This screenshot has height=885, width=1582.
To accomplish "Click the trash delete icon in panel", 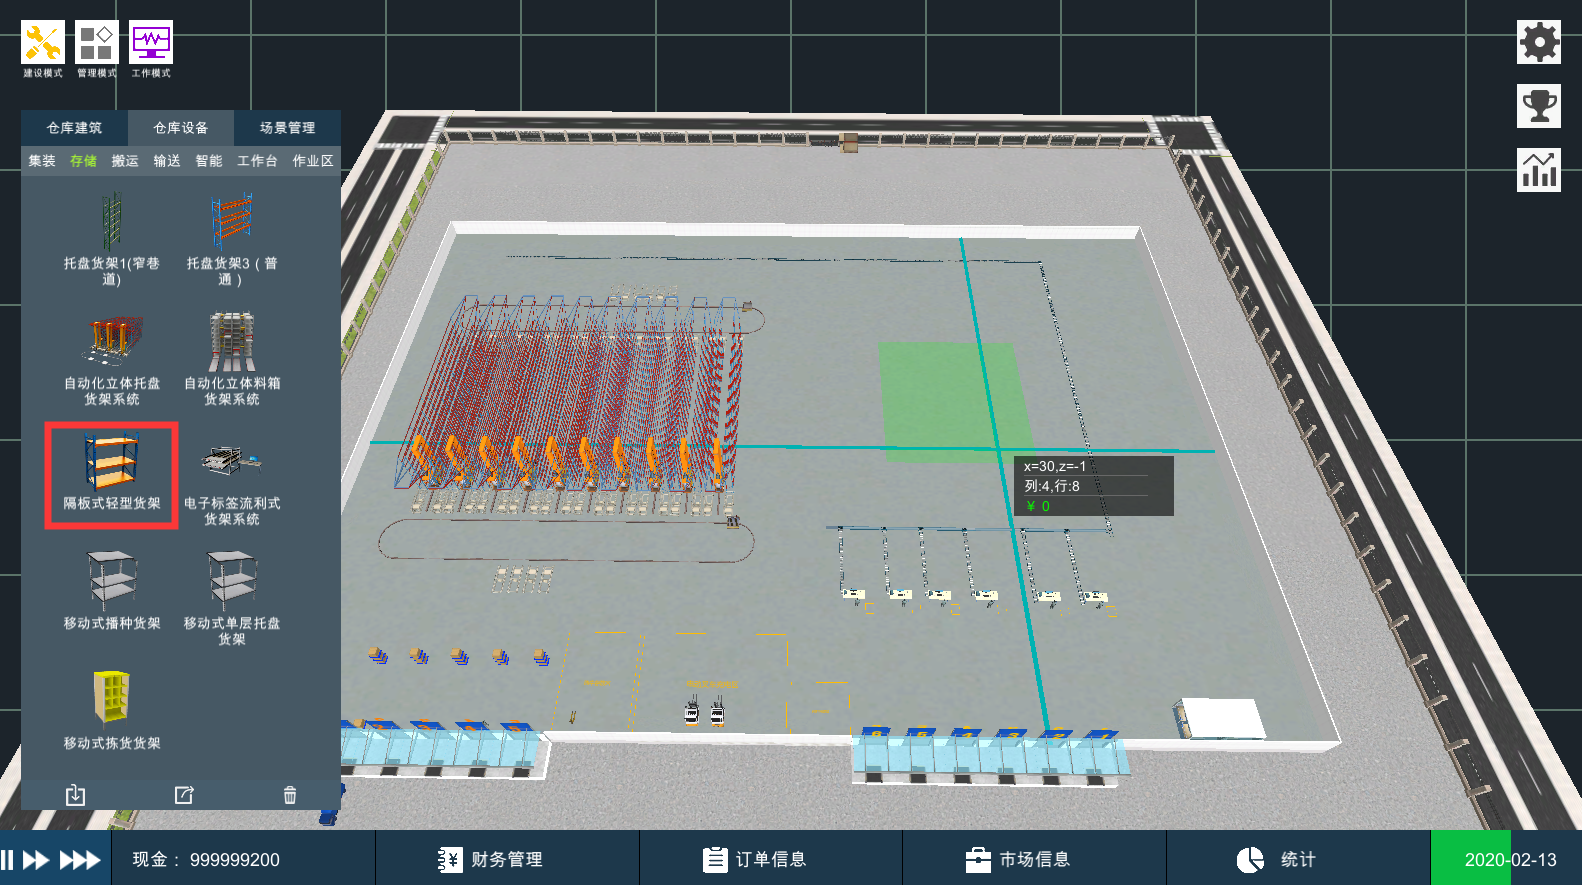I will [290, 795].
